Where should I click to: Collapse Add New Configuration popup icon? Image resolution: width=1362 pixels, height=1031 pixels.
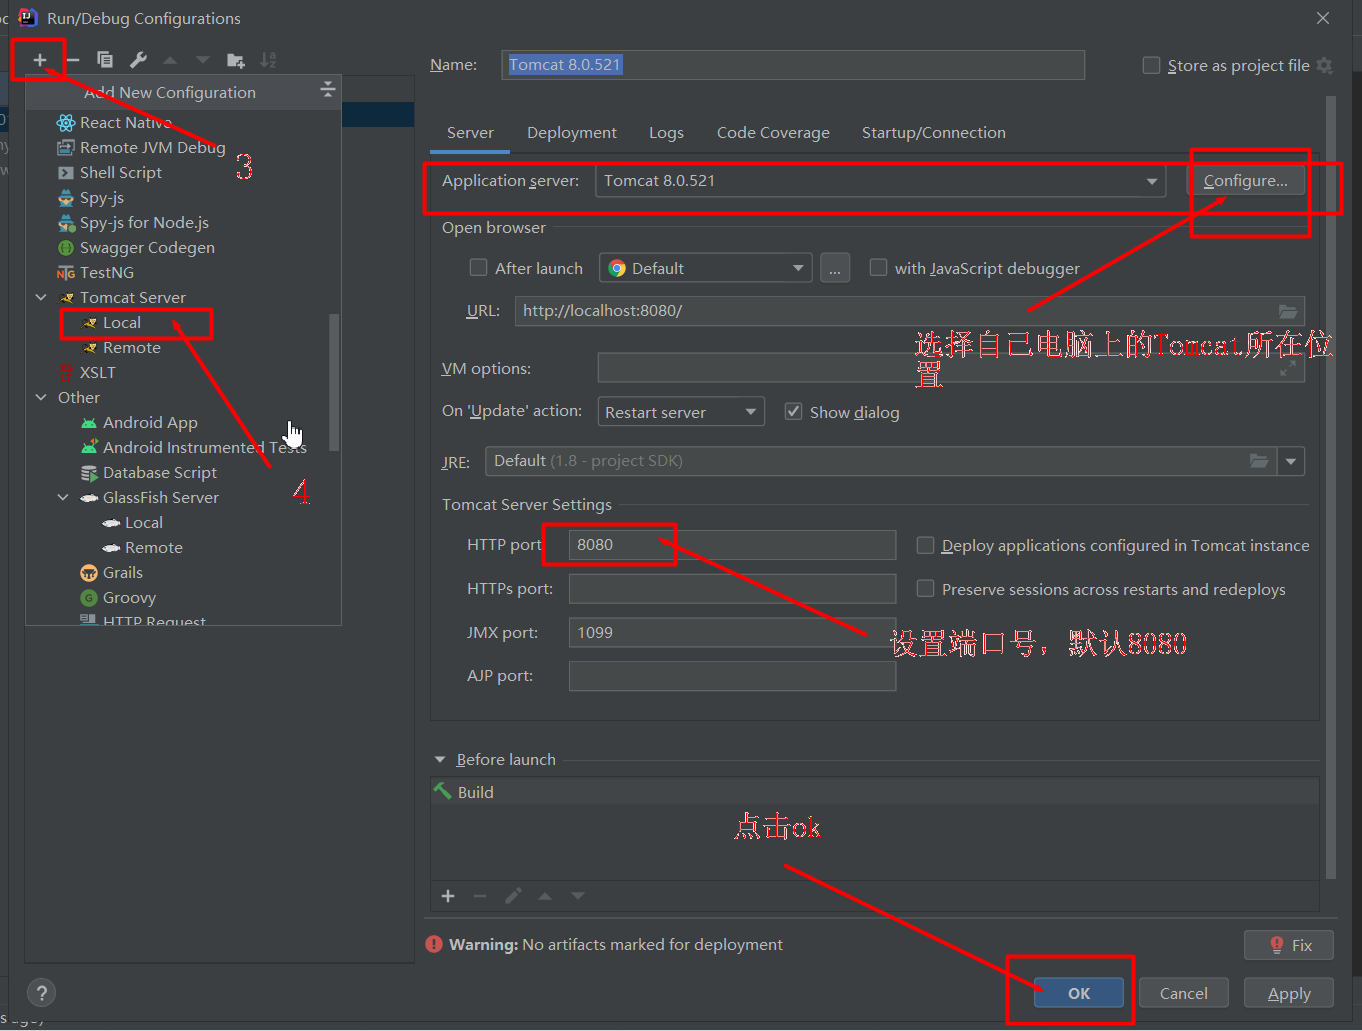pos(327,90)
